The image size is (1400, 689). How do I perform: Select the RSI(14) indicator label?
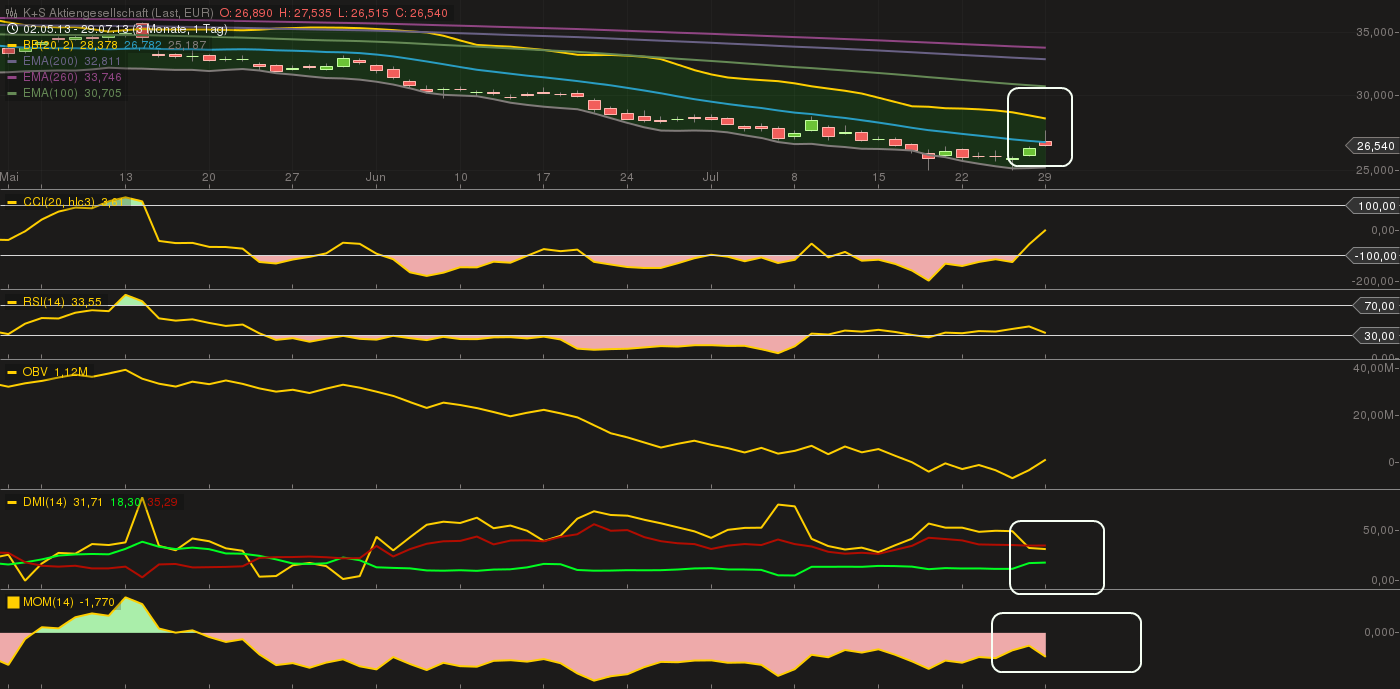[x=45, y=301]
